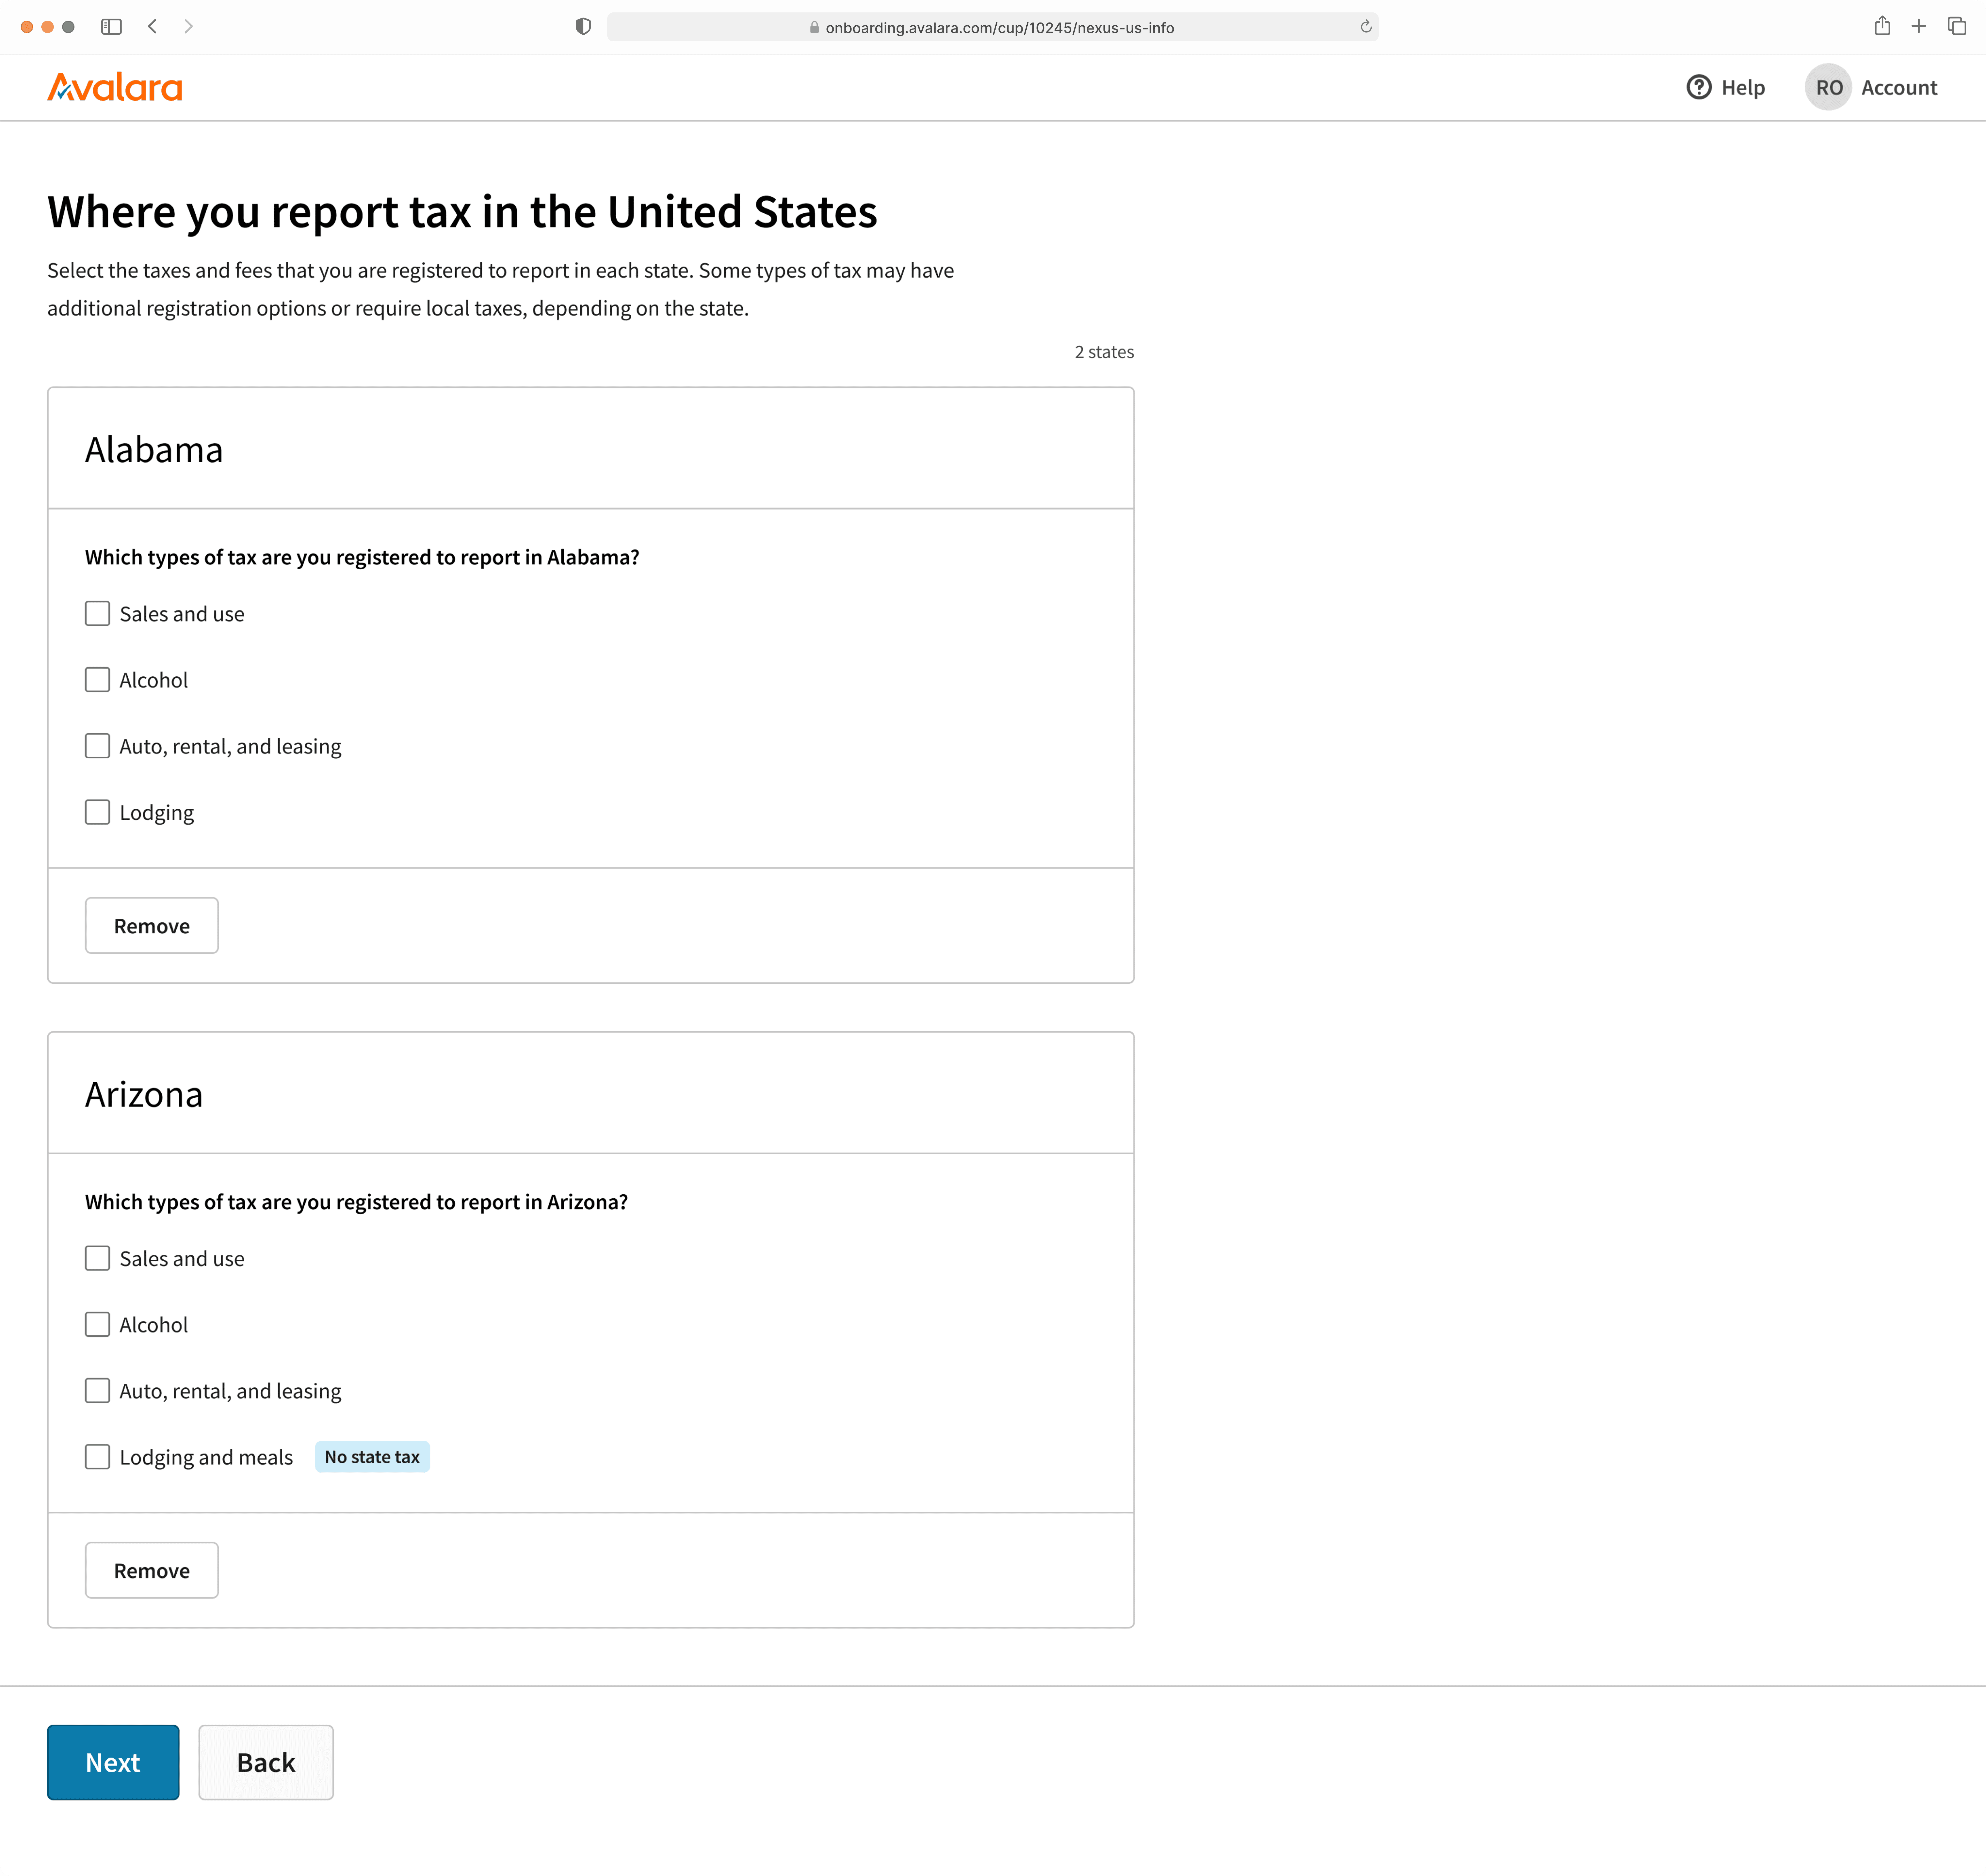Check Auto, rental, and leasing for Alabama
This screenshot has width=1986, height=1876.
[97, 746]
